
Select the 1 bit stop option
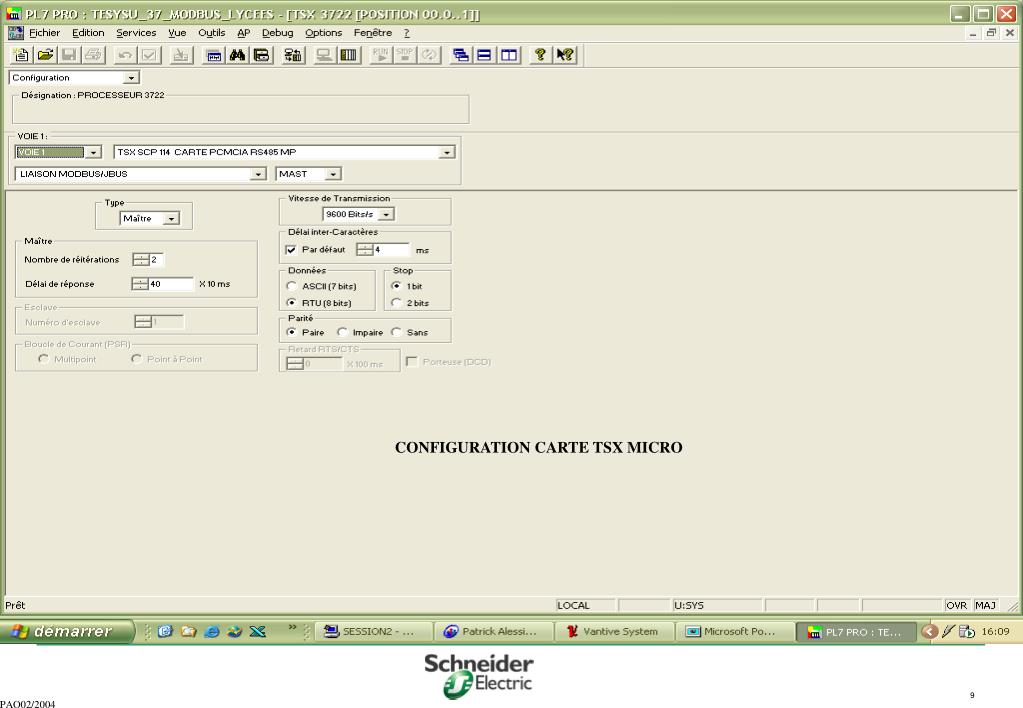pyautogui.click(x=396, y=286)
